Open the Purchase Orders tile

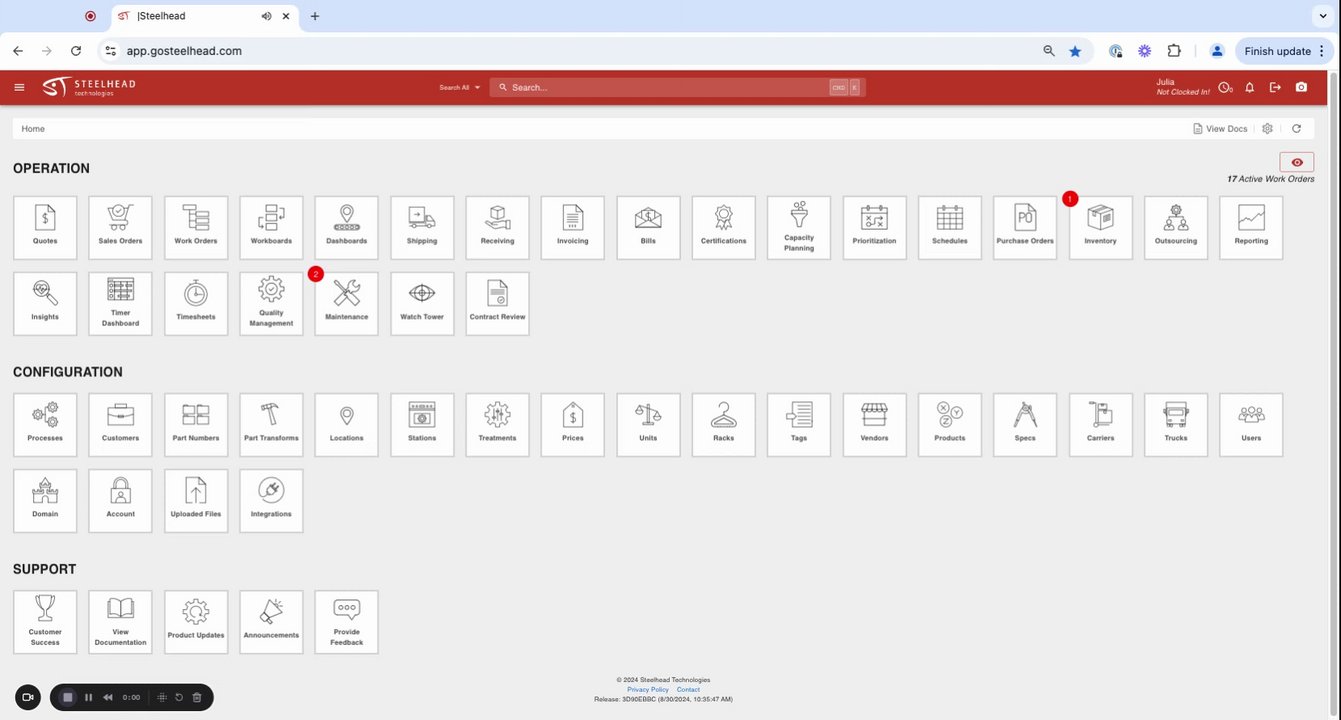point(1025,228)
